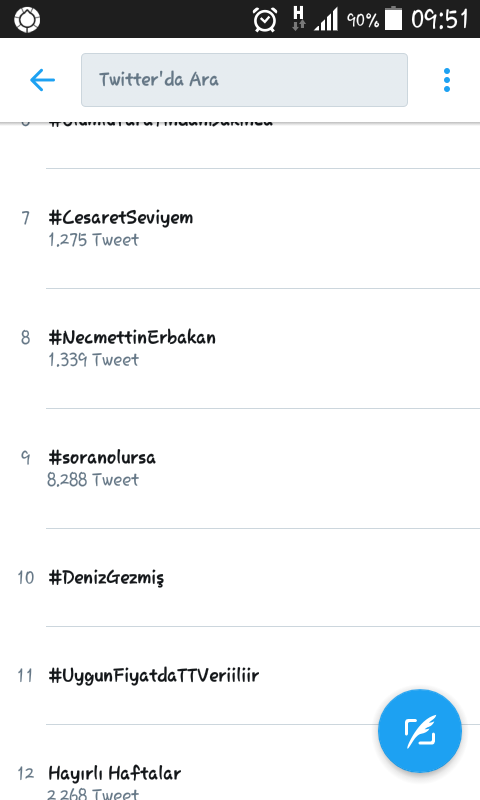480x800 pixels.
Task: Tap the battery status icon
Action: (393, 18)
